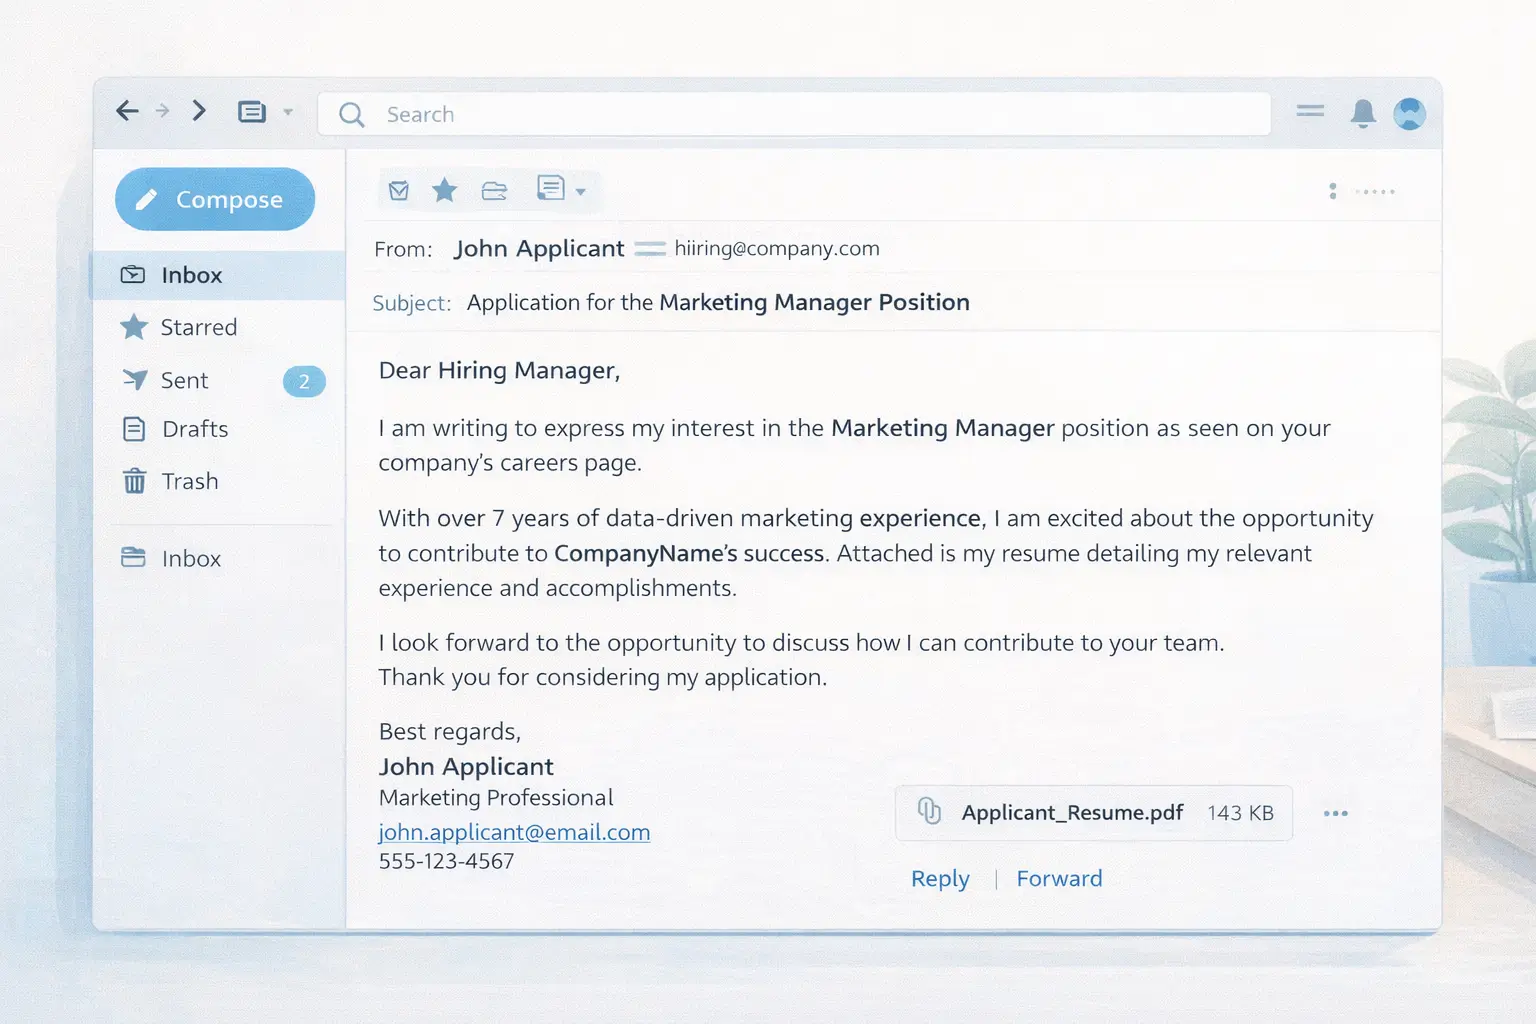Click Reply to answer John Applicant
1536x1024 pixels.
coord(939,878)
